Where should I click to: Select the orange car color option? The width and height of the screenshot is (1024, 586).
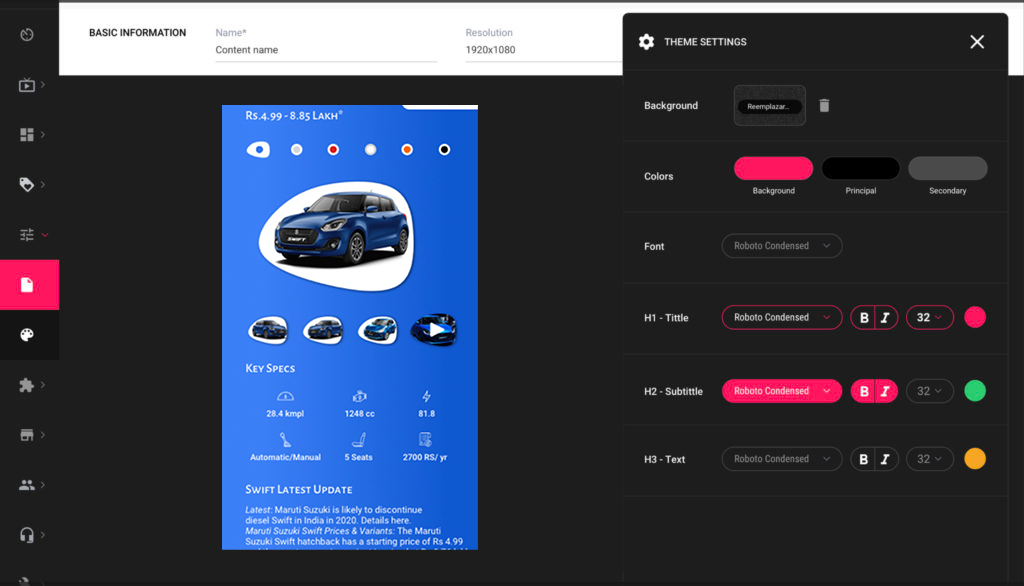[x=407, y=150]
